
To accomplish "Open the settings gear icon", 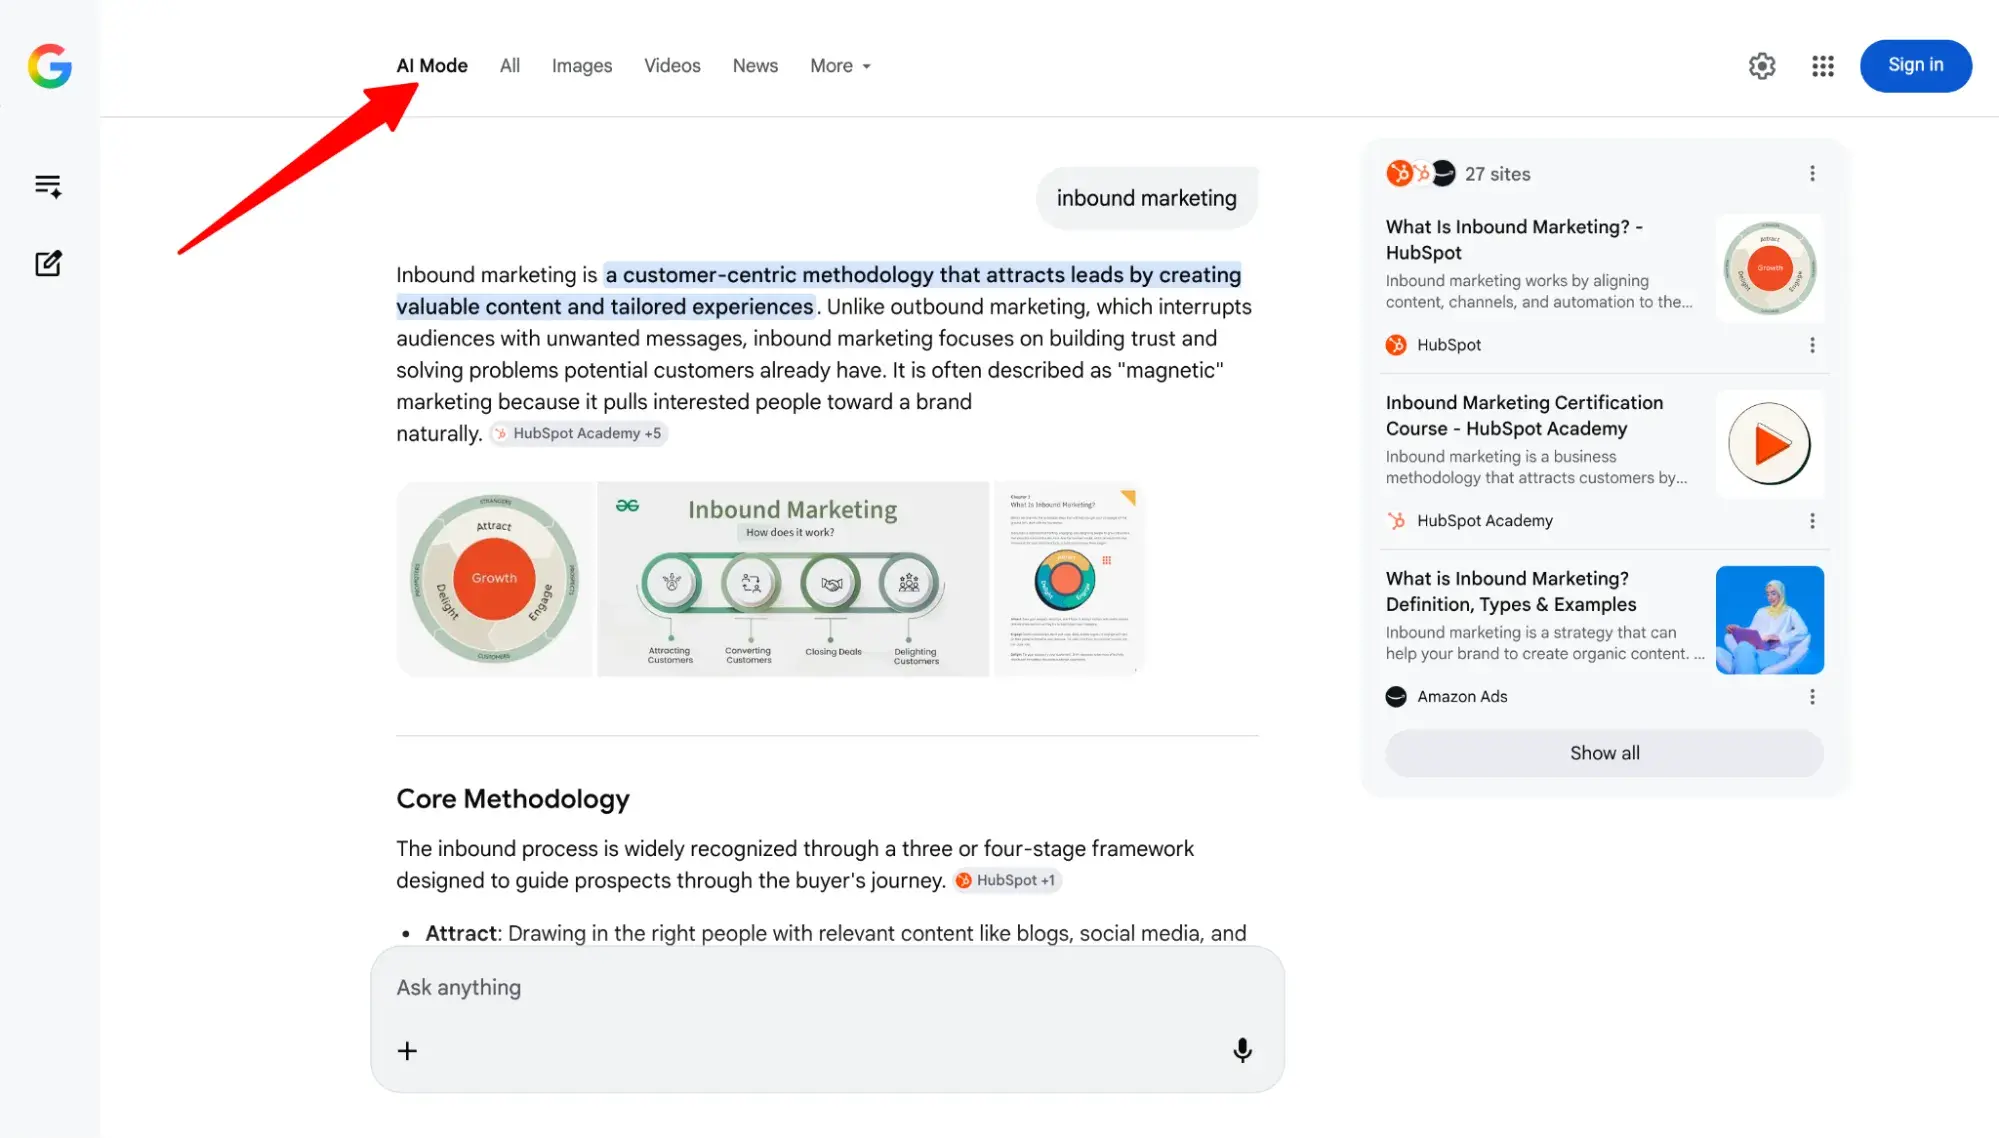I will [x=1761, y=66].
